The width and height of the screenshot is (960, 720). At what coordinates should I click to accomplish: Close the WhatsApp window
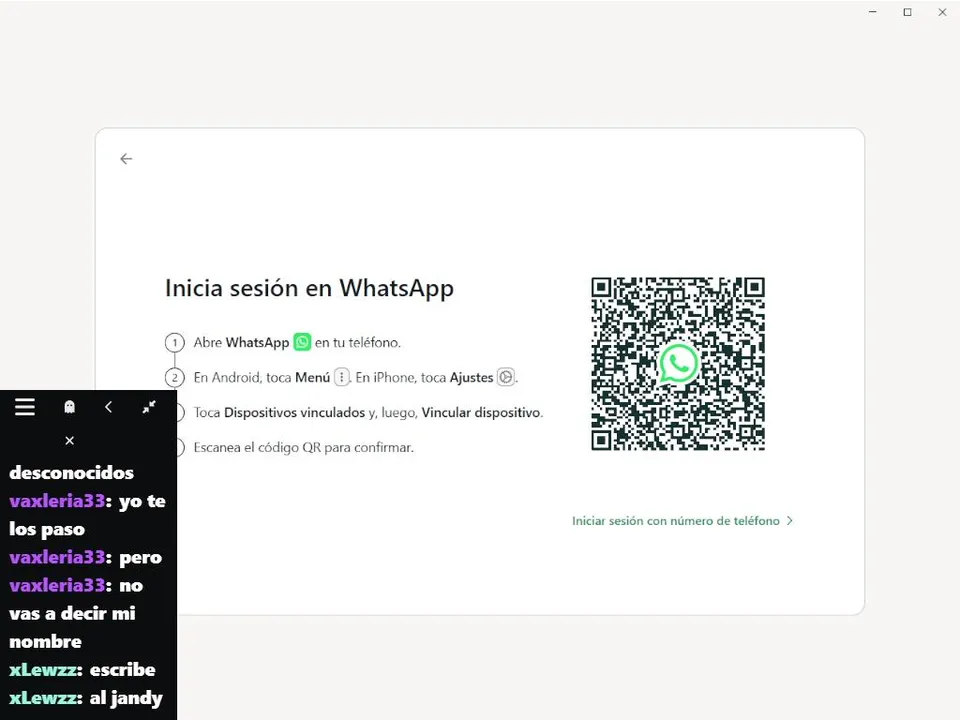click(x=942, y=12)
